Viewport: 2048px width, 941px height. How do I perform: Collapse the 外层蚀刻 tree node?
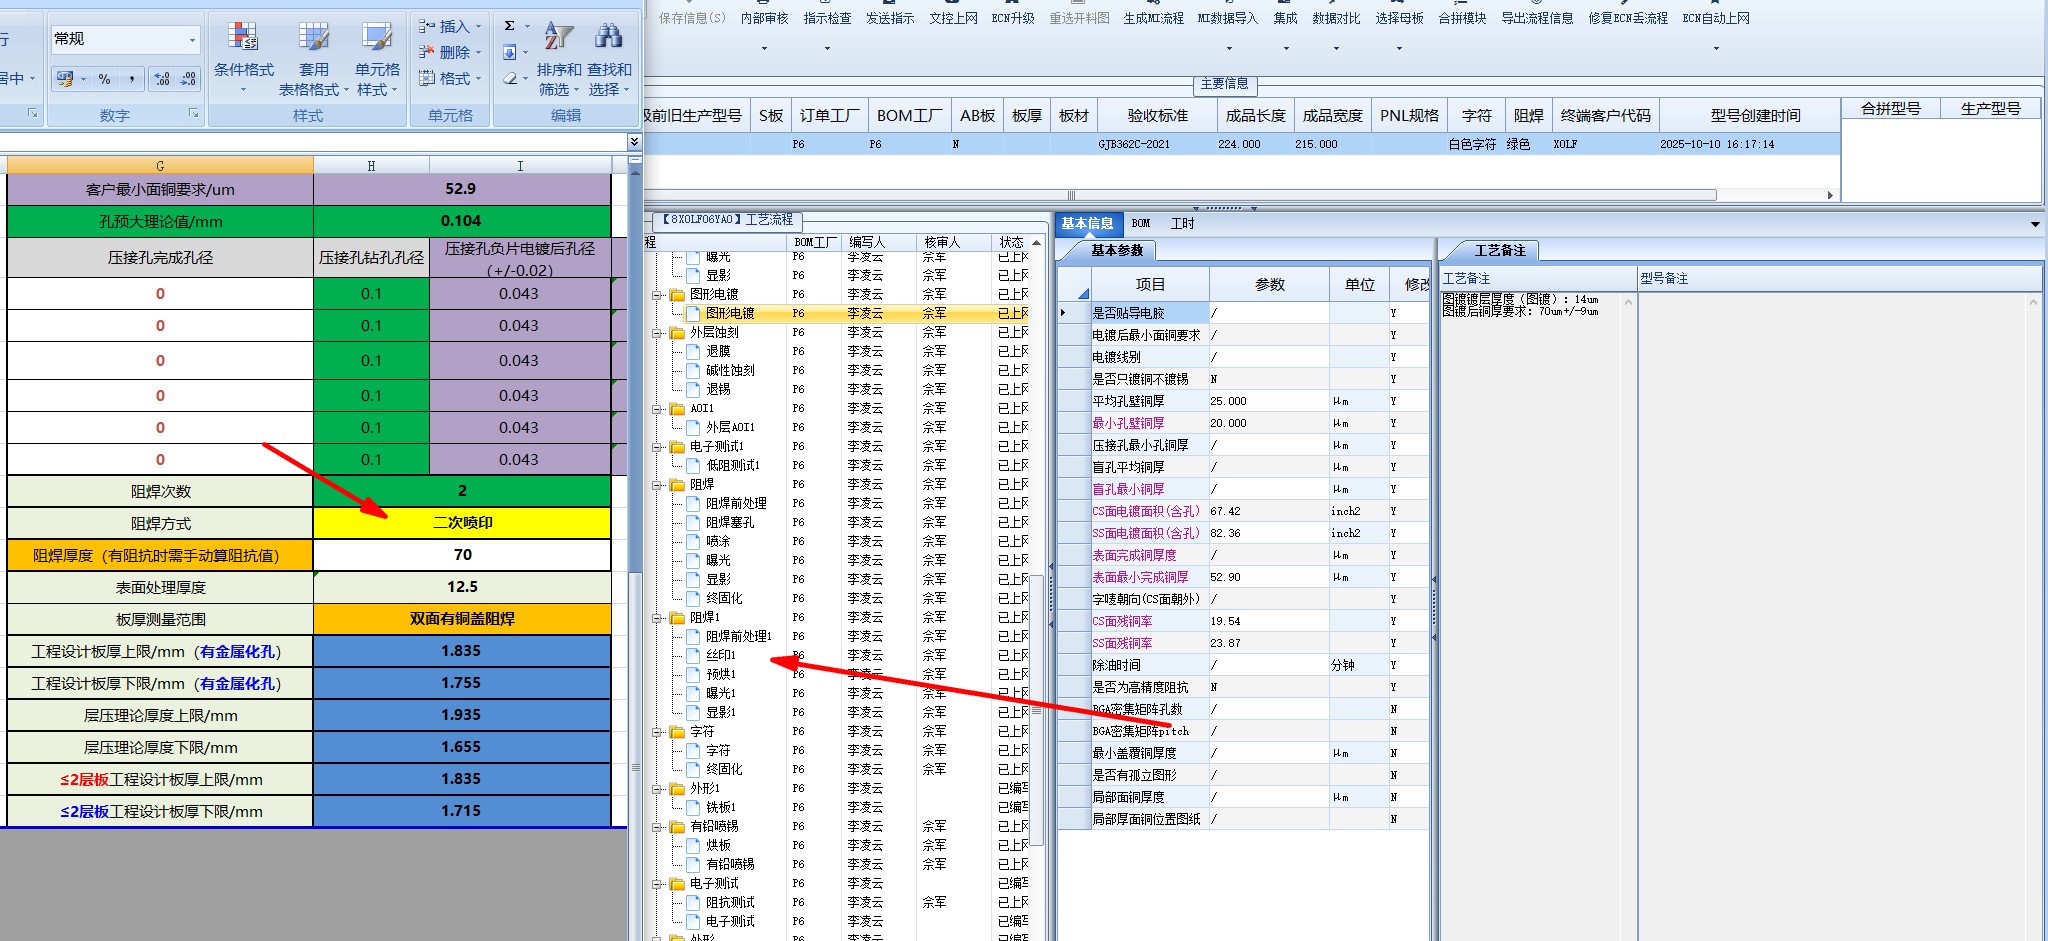[659, 333]
